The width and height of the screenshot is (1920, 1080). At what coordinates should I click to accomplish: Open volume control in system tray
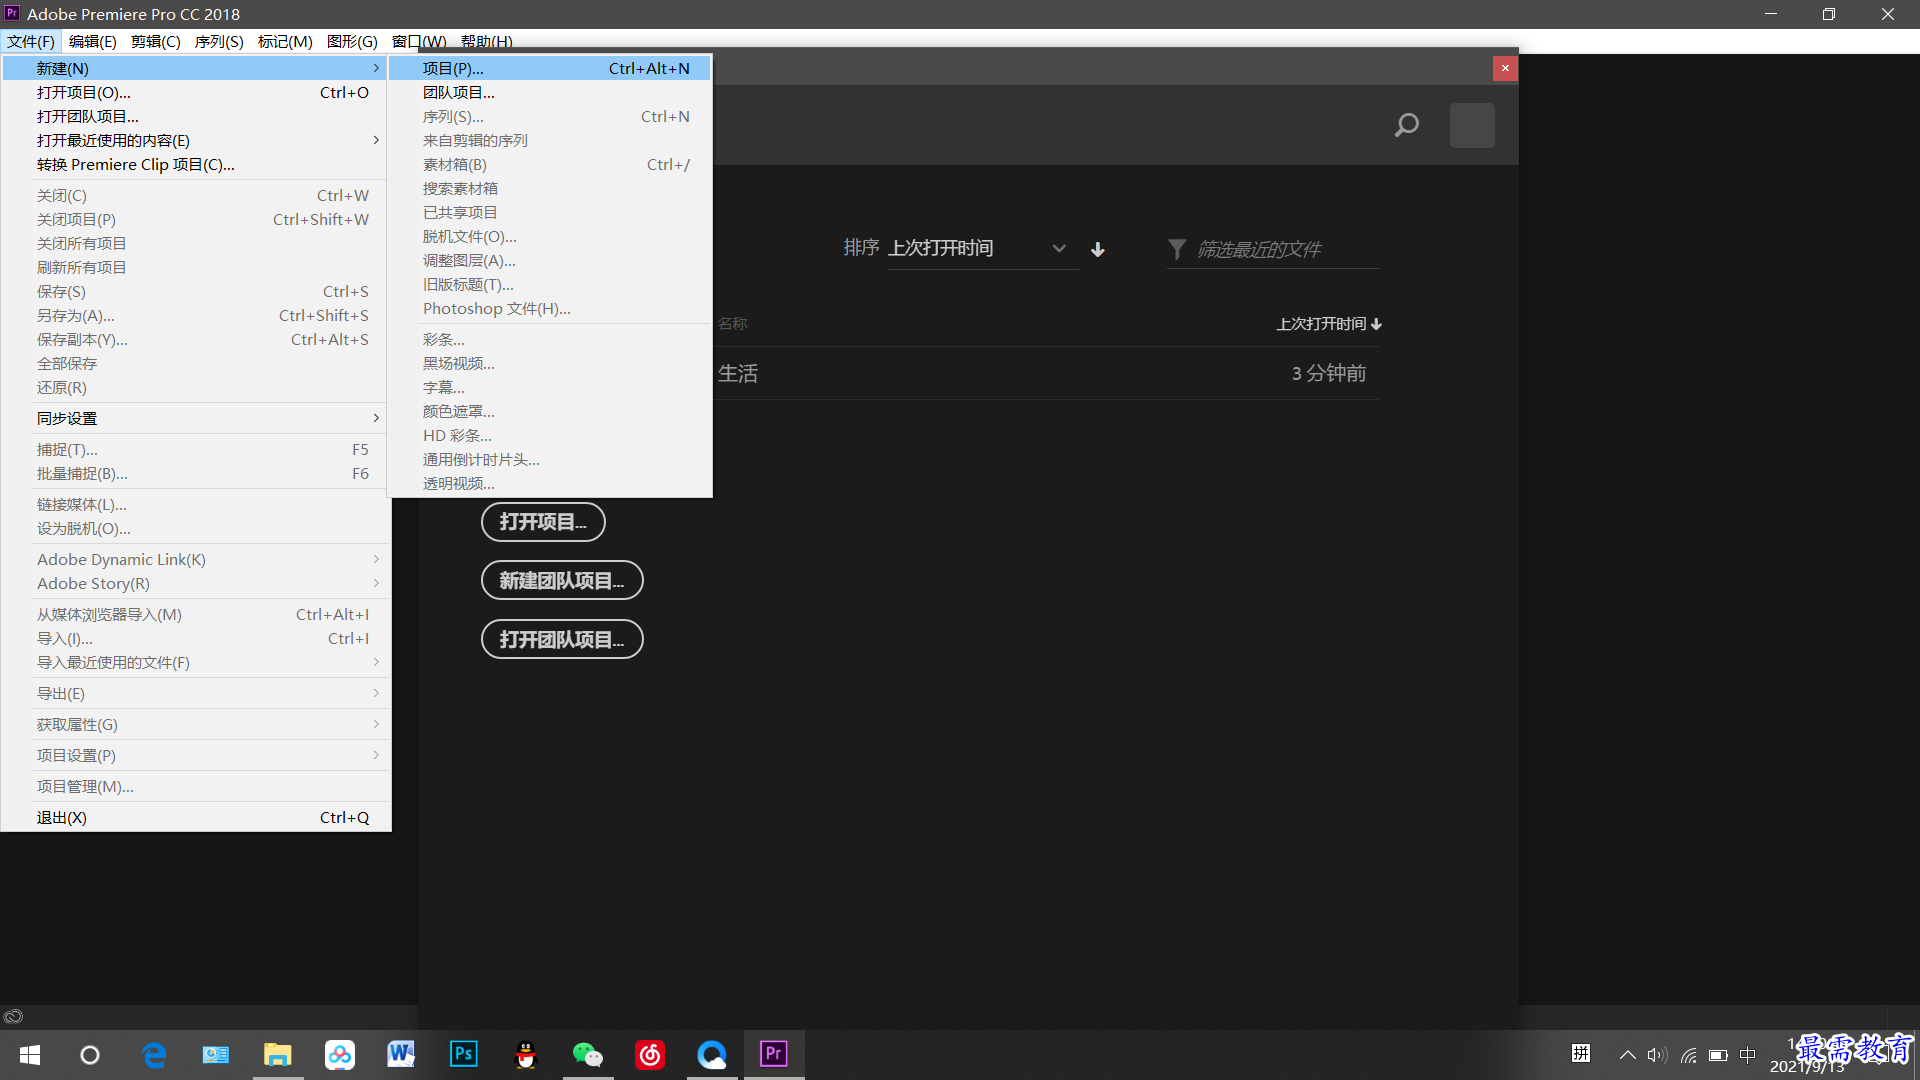point(1657,1055)
